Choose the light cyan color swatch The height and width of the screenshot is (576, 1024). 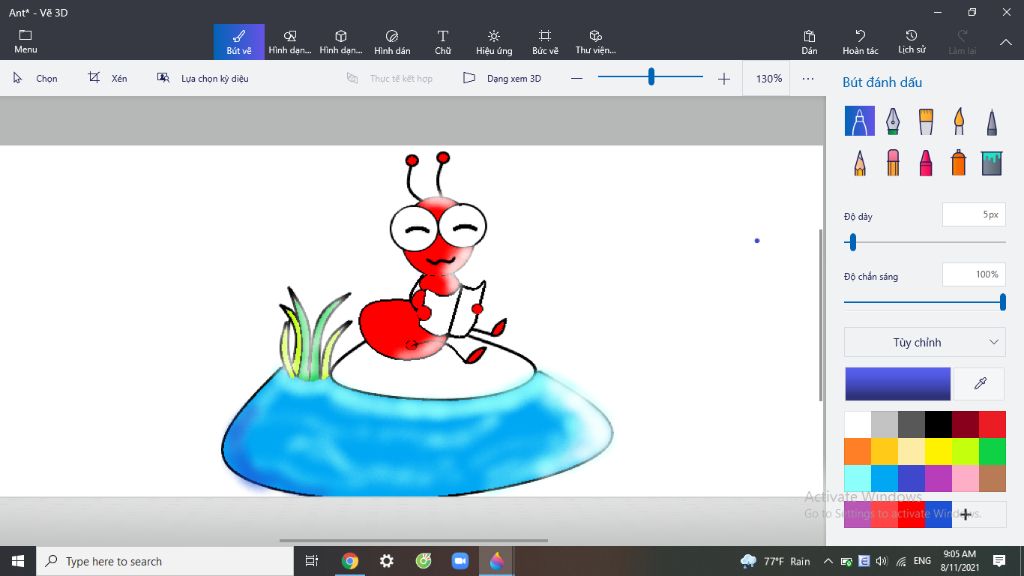point(857,478)
